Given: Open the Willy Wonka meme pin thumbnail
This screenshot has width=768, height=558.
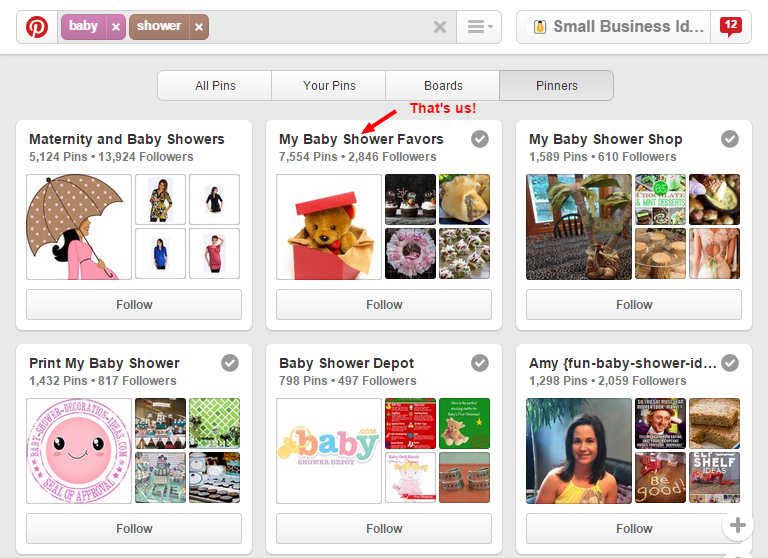Looking at the screenshot, I should (x=660, y=423).
